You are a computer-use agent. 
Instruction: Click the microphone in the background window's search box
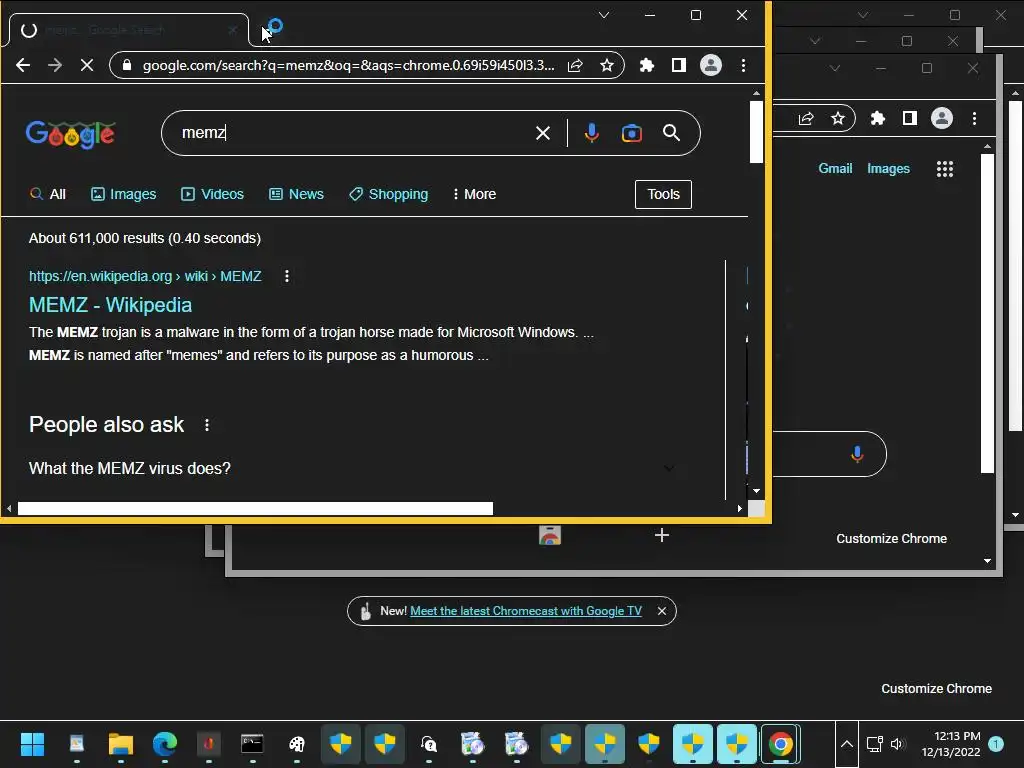[x=857, y=454]
